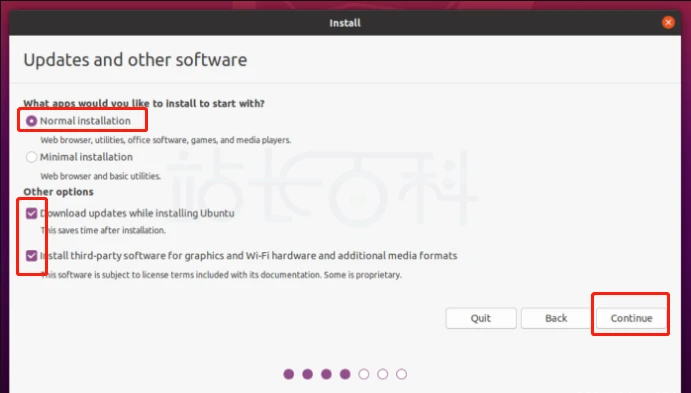
Task: Close the Install window with orange X
Action: click(668, 22)
